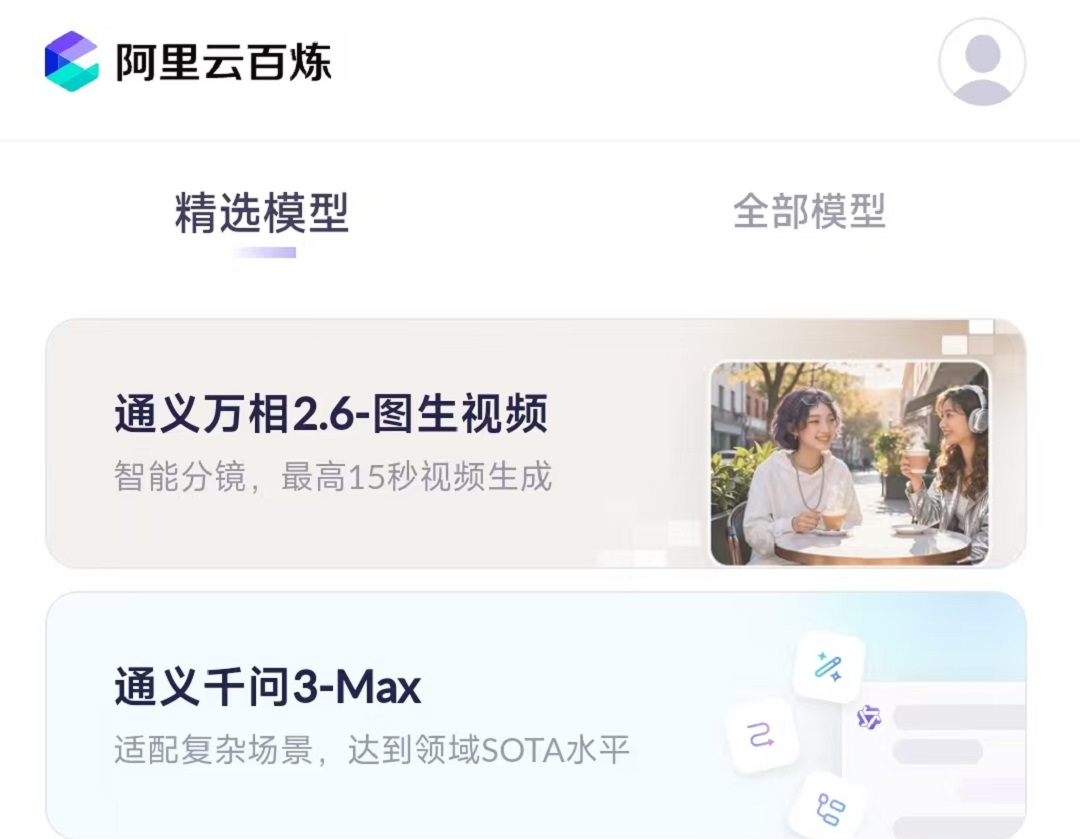This screenshot has width=1080, height=839.
Task: Switch to the 精选模型 tab
Action: coord(262,212)
